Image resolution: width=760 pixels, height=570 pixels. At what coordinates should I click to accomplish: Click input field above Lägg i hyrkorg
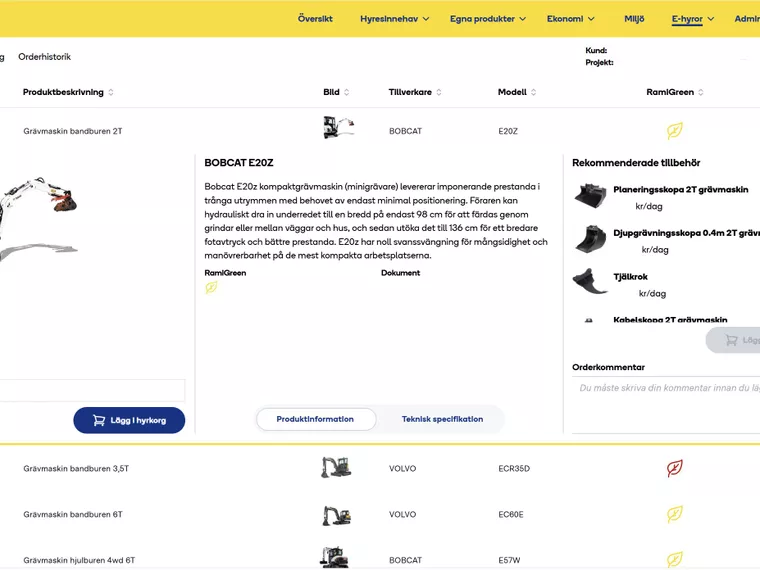tap(92, 390)
